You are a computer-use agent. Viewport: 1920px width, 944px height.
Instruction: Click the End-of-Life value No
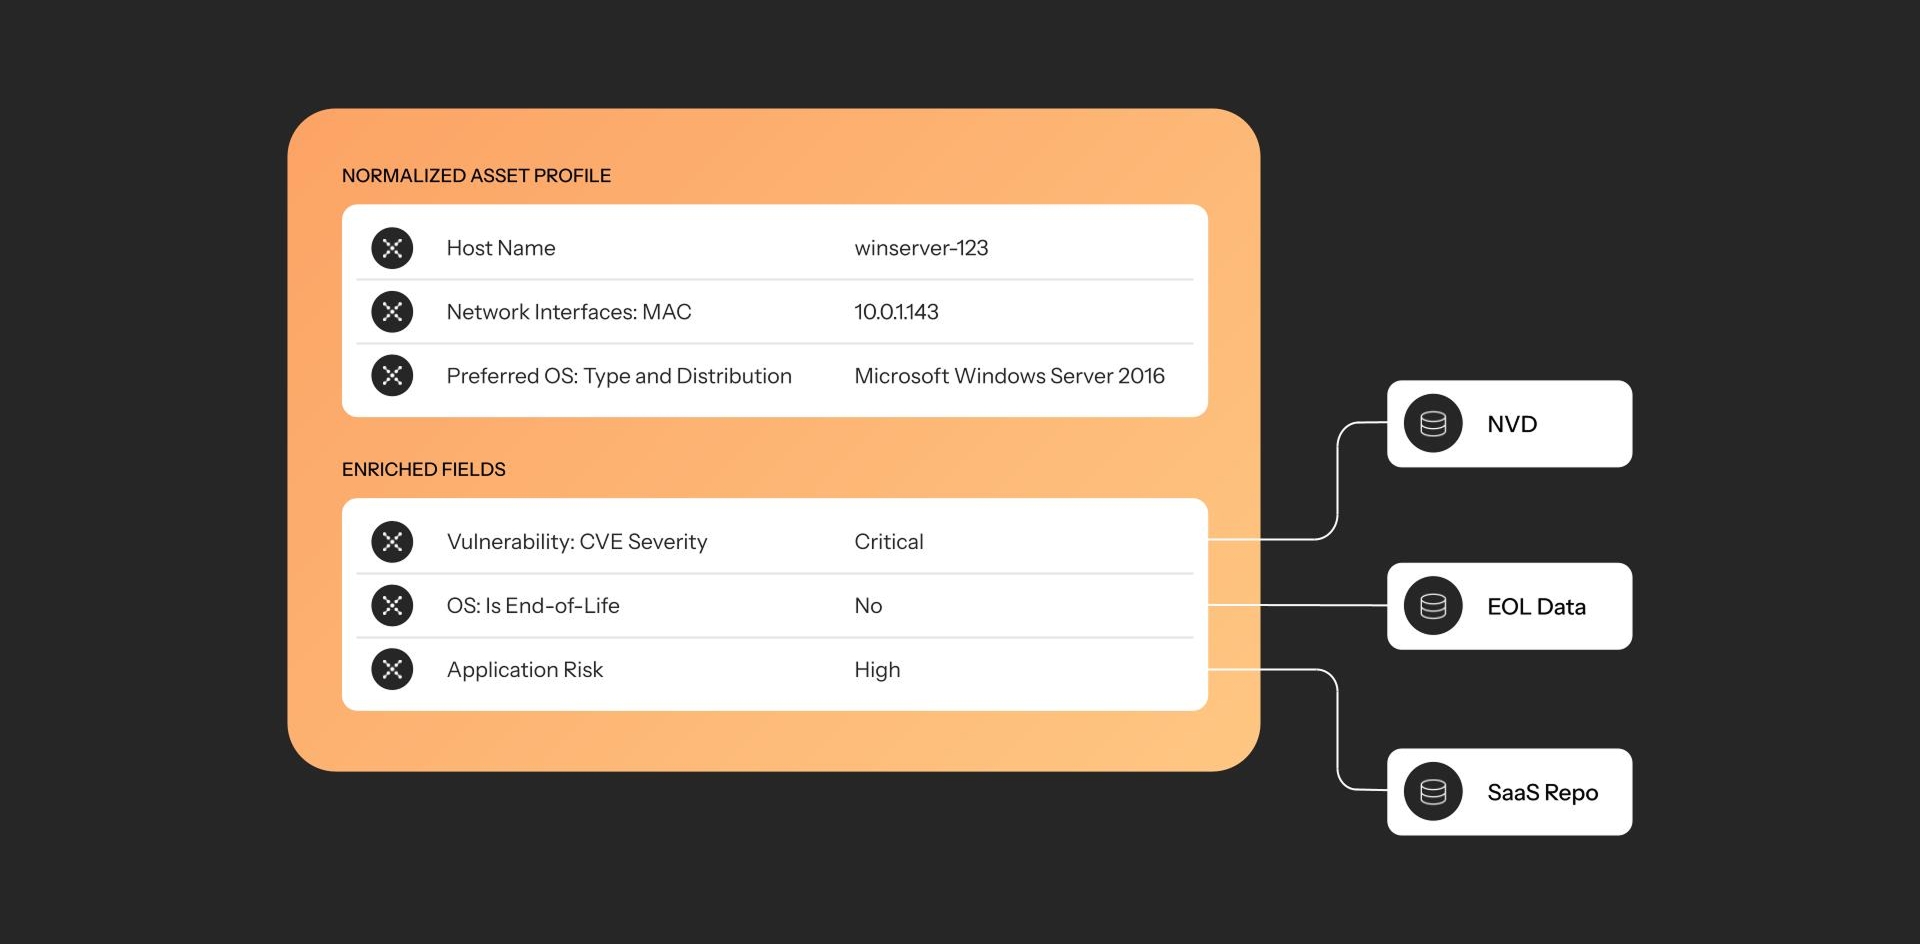(868, 606)
